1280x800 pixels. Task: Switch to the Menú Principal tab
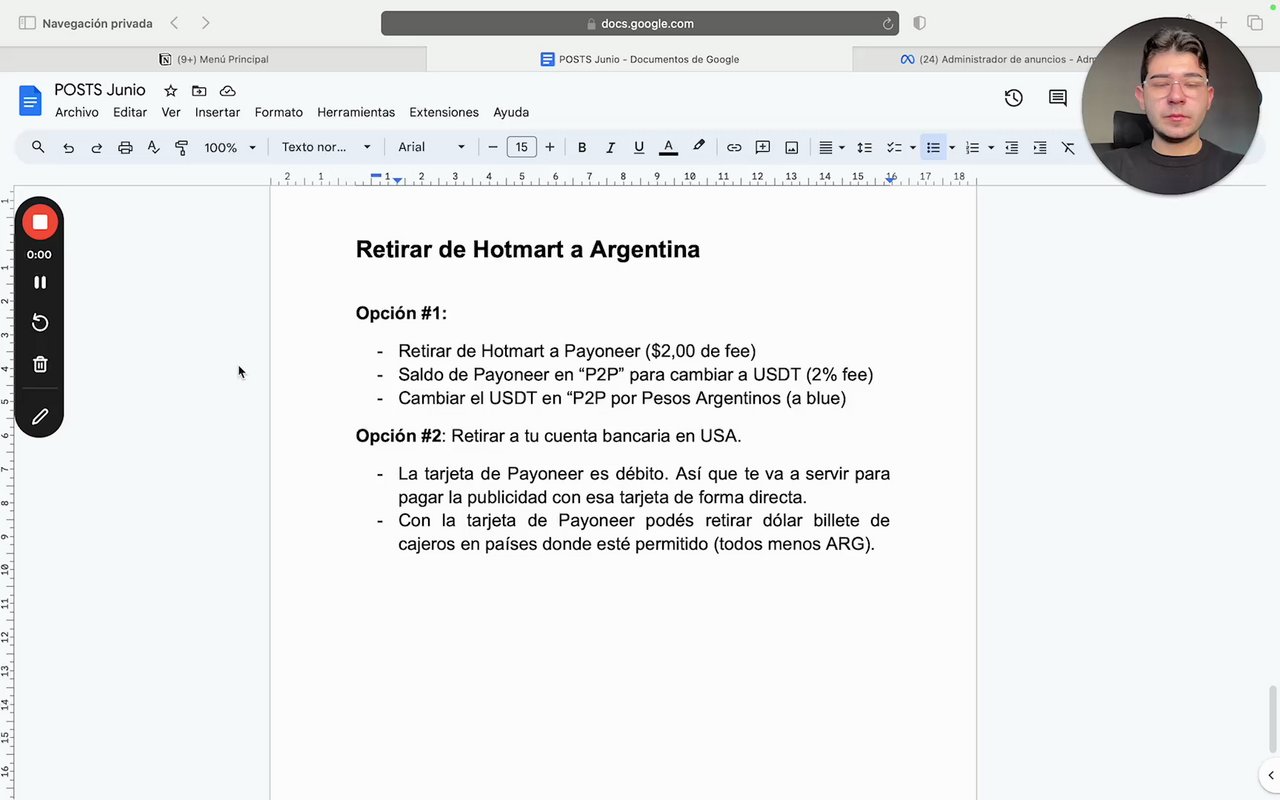coord(214,59)
